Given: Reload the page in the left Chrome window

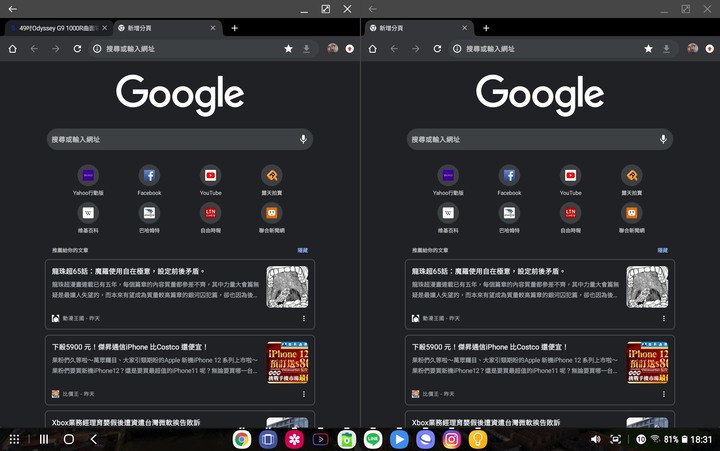Looking at the screenshot, I should 77,49.
